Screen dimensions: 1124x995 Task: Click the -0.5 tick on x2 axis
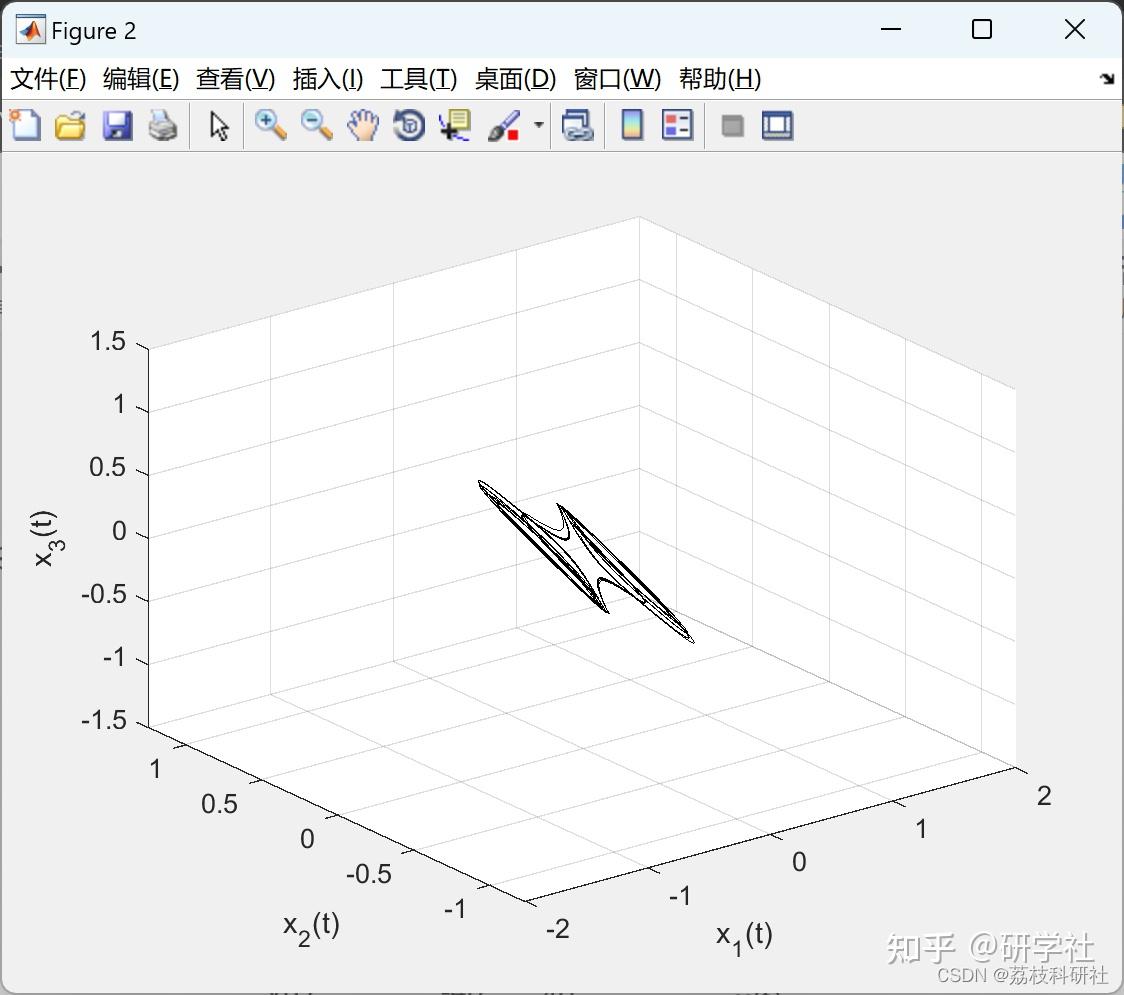click(368, 874)
